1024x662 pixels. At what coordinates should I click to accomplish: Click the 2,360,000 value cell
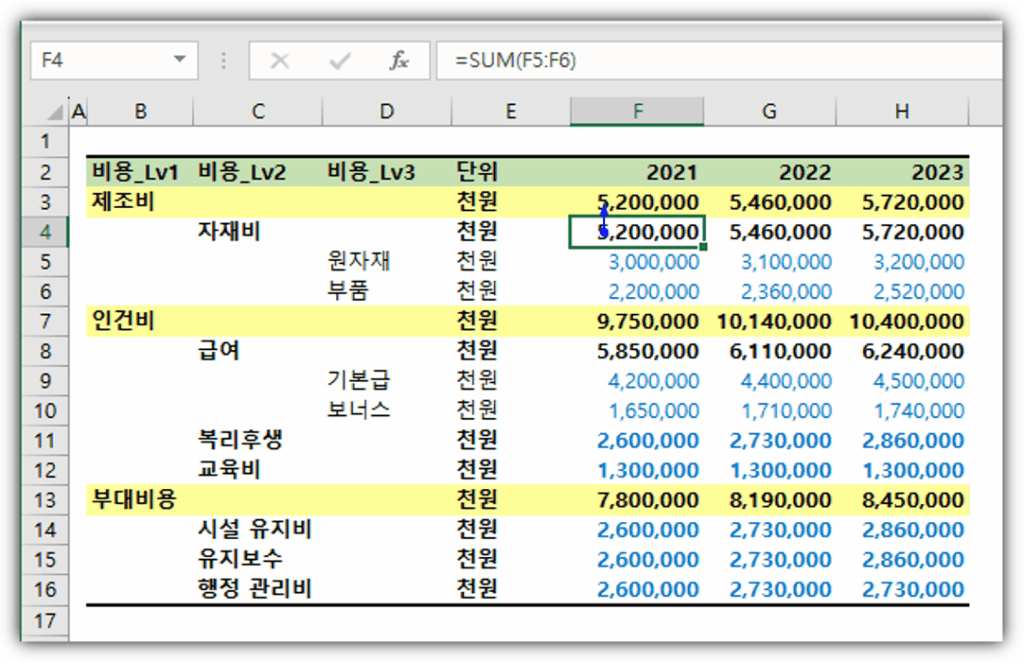click(x=769, y=291)
